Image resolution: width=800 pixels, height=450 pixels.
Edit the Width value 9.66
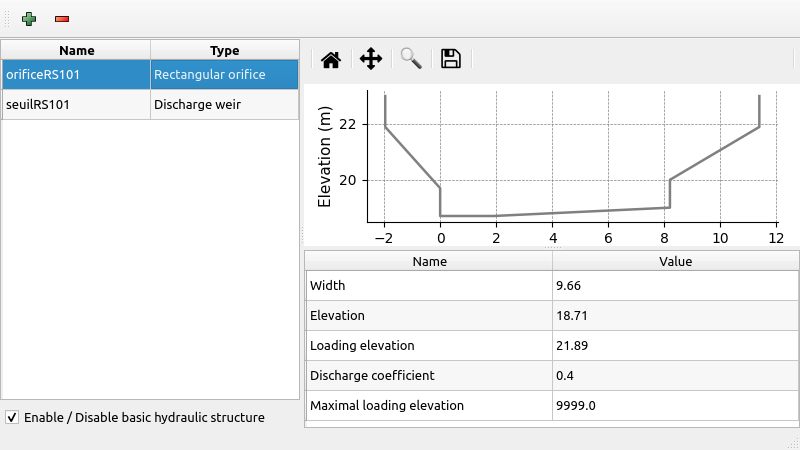click(675, 286)
